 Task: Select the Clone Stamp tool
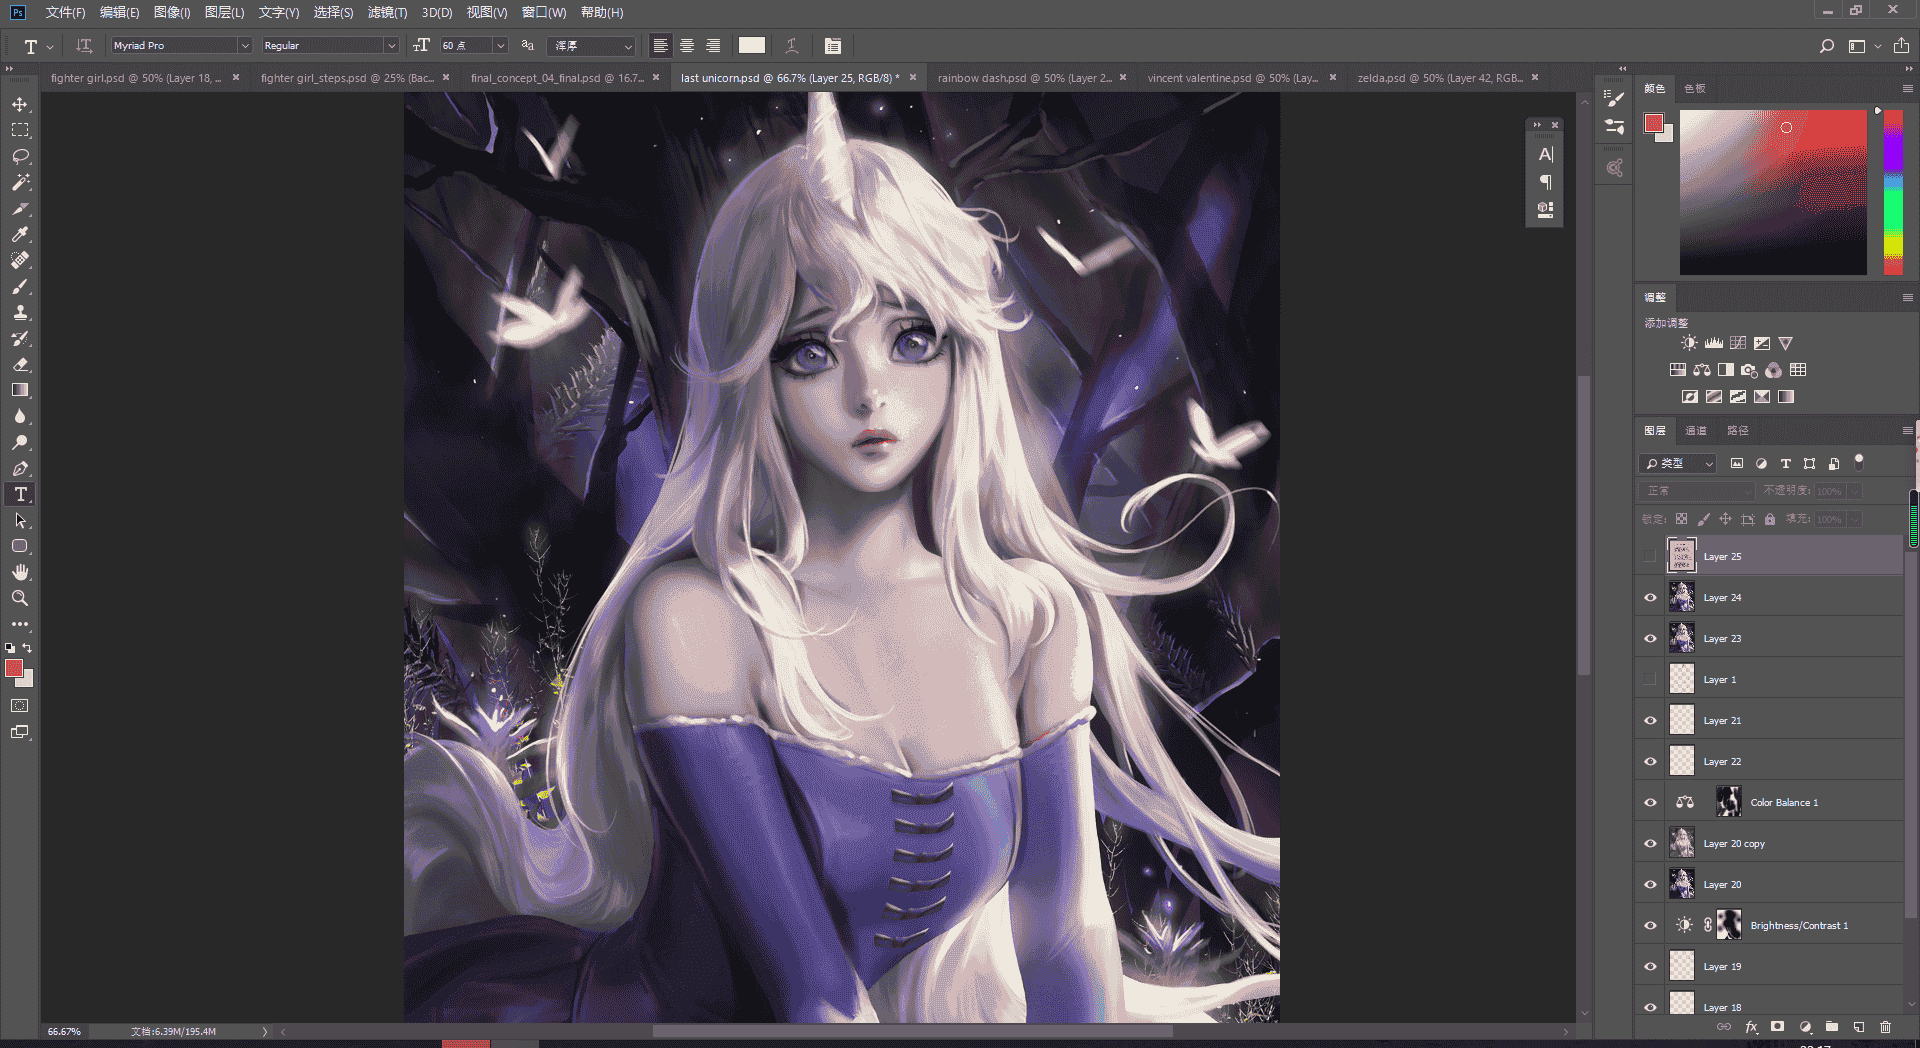click(x=20, y=313)
